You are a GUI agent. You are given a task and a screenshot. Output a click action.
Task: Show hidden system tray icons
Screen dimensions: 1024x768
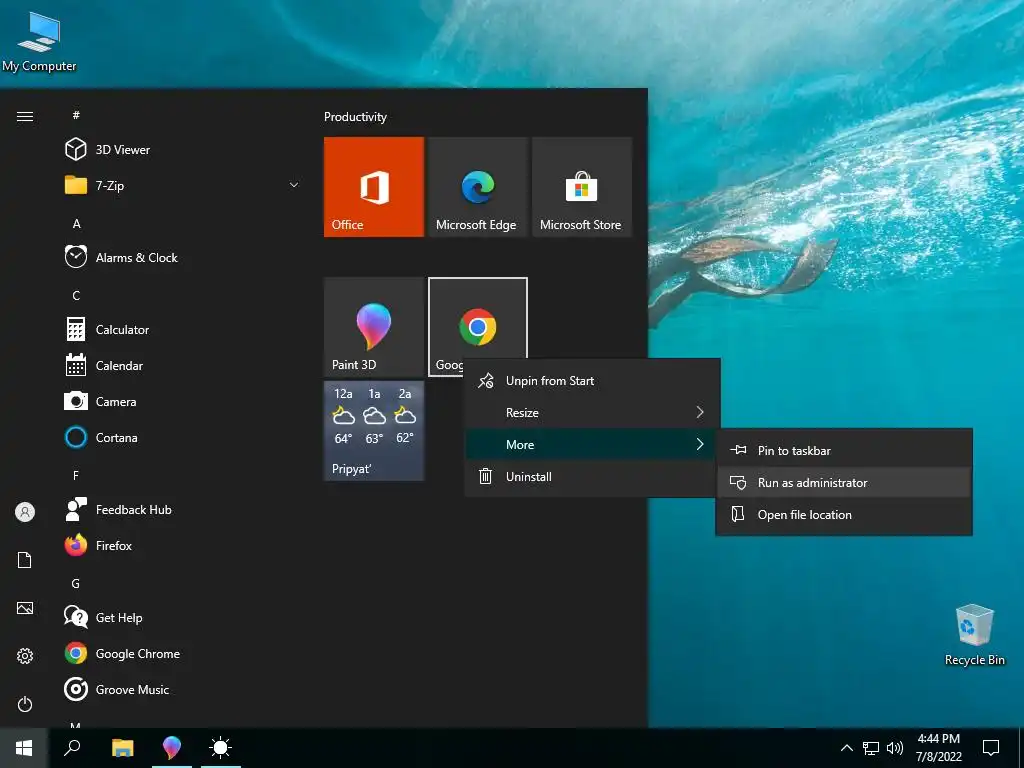[x=846, y=748]
